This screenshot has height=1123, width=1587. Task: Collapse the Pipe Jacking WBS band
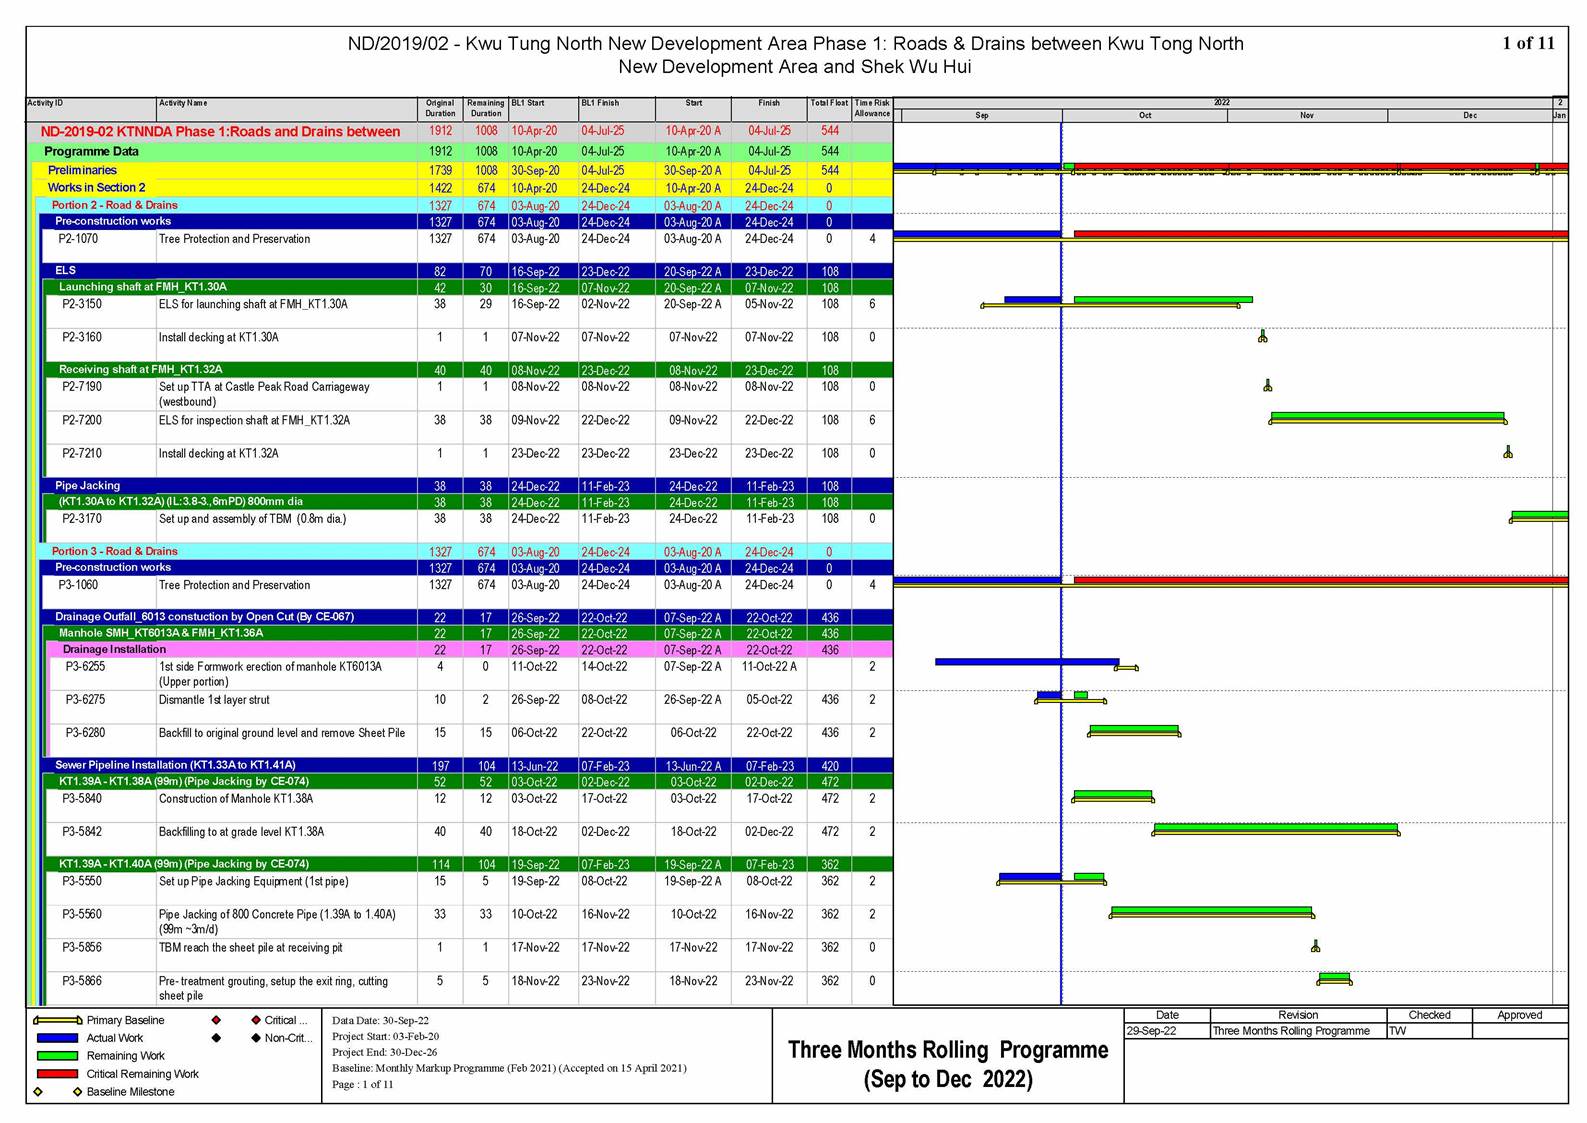[x=87, y=486]
